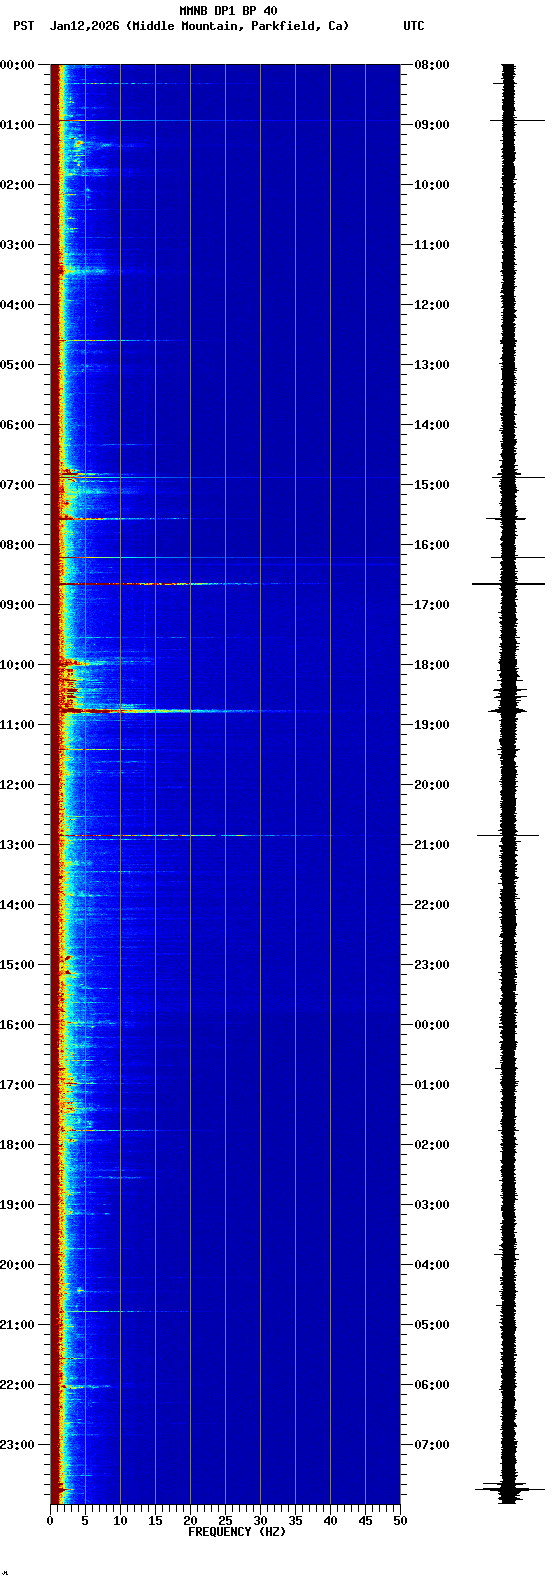
Task: Click the 'PST' timezone label
Action: click(x=23, y=26)
